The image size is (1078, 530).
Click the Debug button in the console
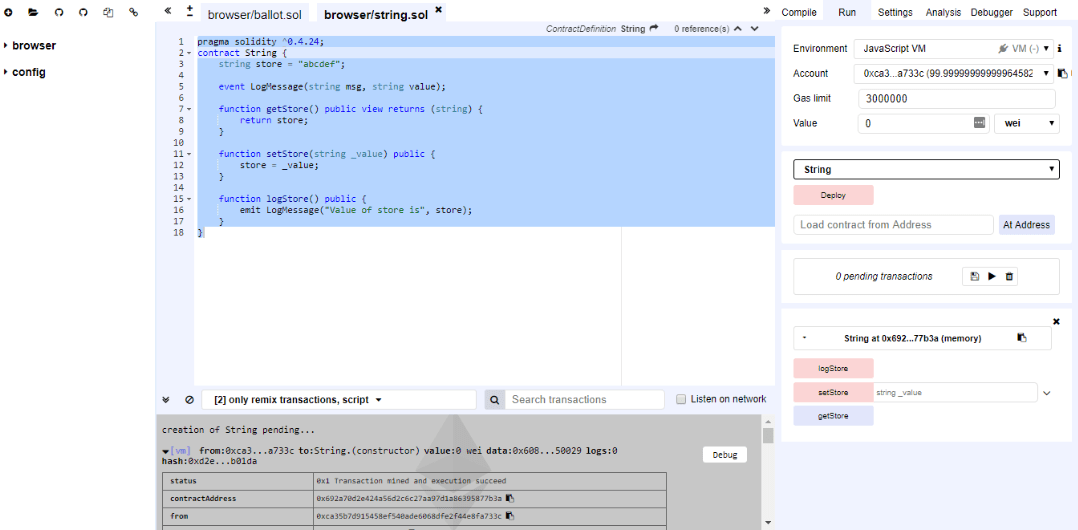[x=724, y=455]
